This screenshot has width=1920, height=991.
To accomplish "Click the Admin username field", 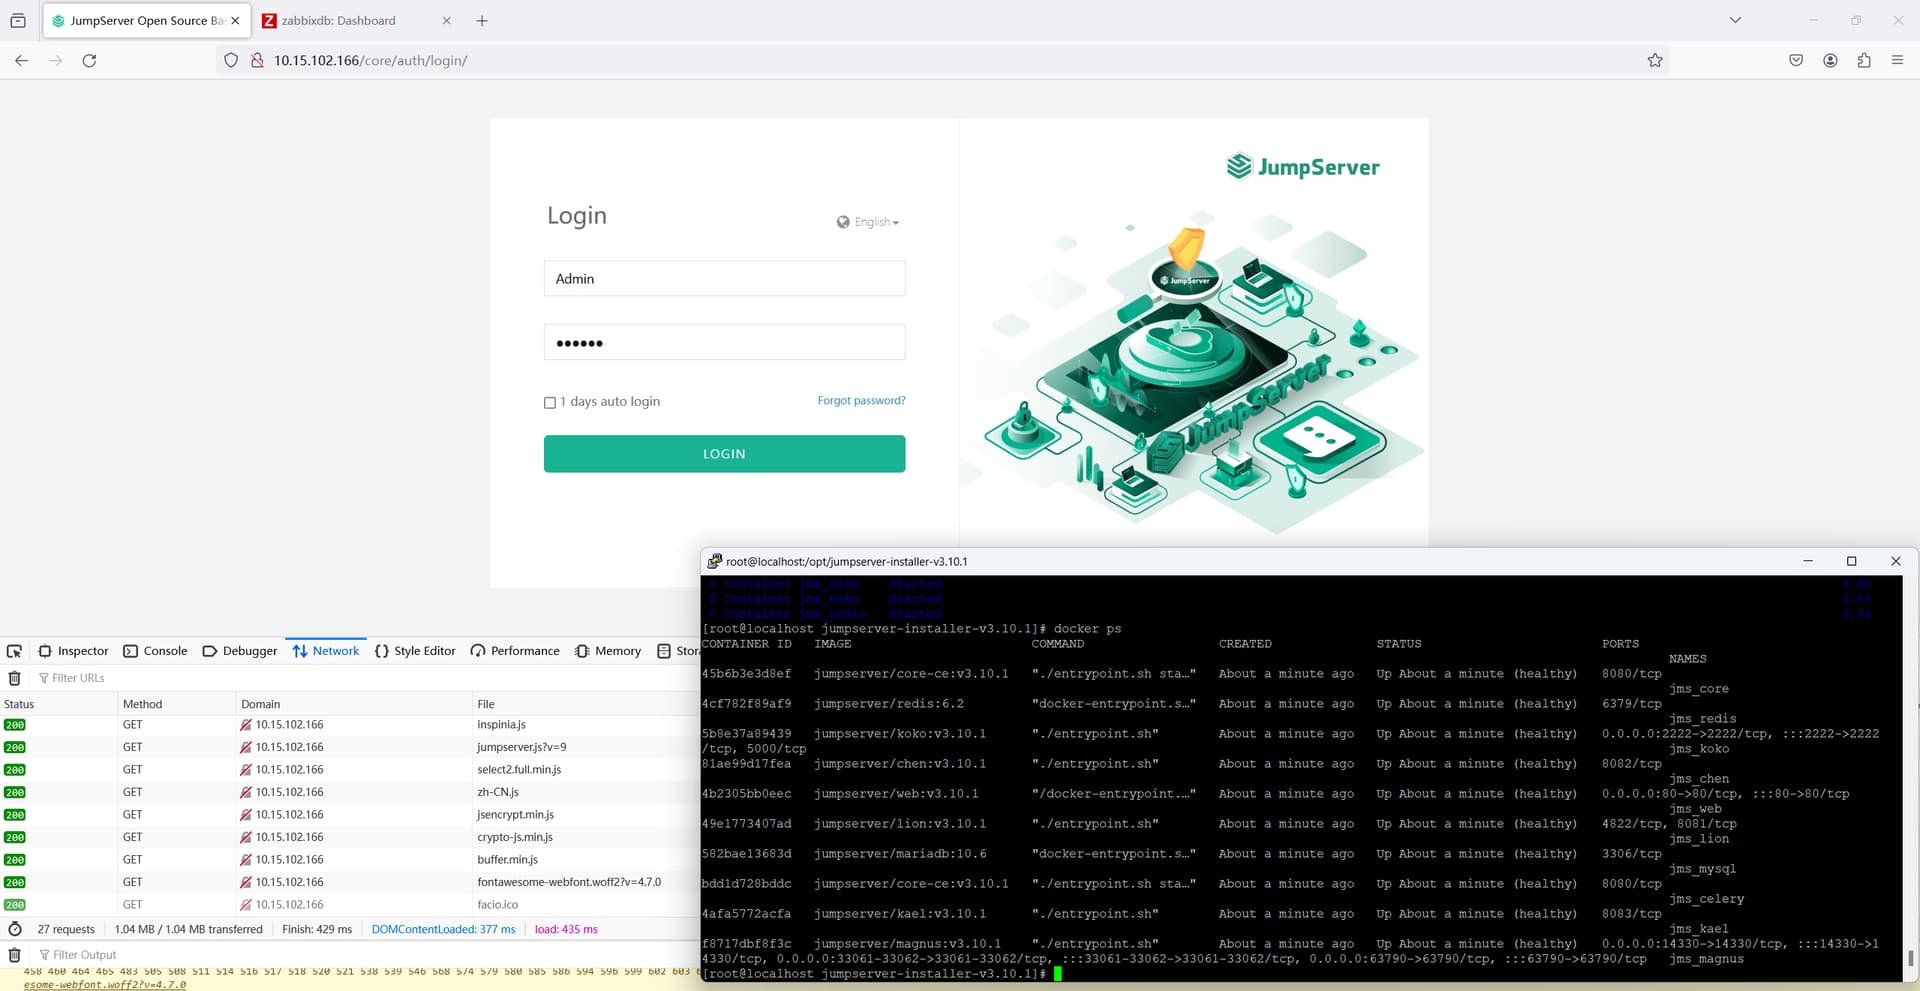I will [x=724, y=279].
